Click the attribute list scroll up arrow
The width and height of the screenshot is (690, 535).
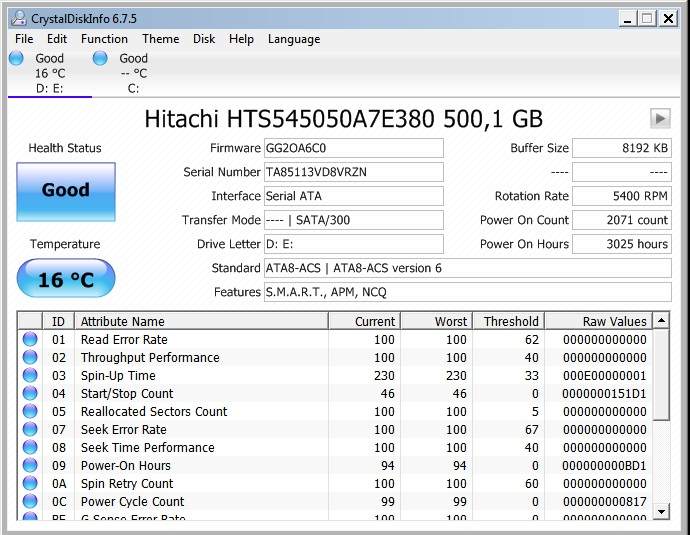(661, 320)
